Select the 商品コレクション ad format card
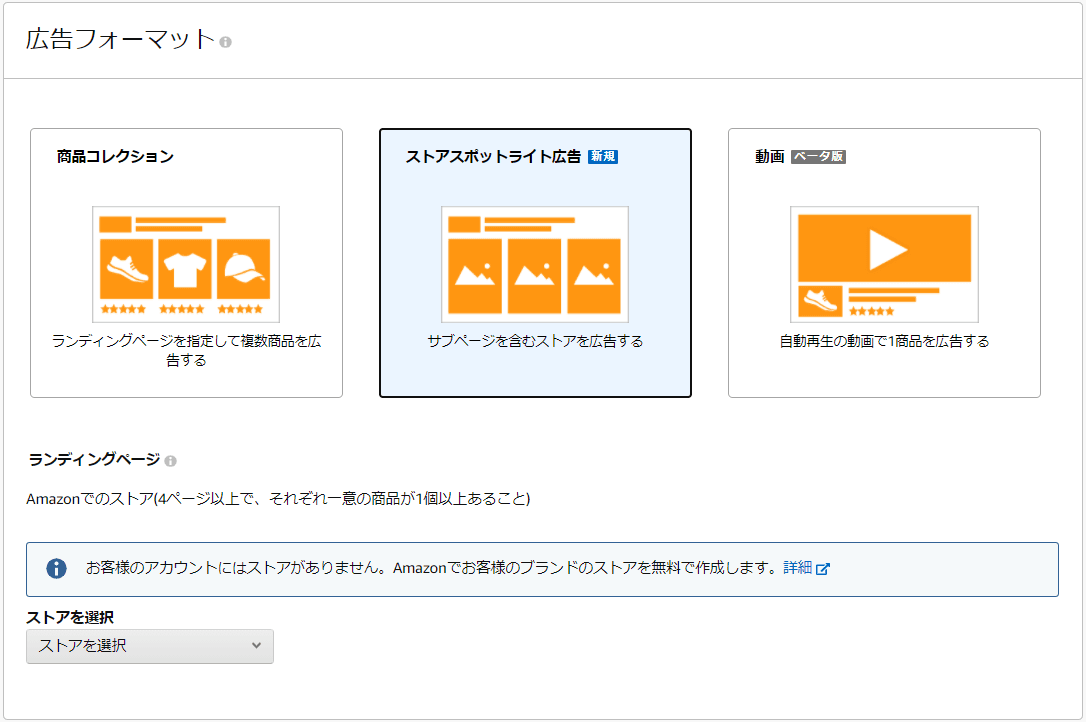This screenshot has height=722, width=1086. pyautogui.click(x=186, y=263)
